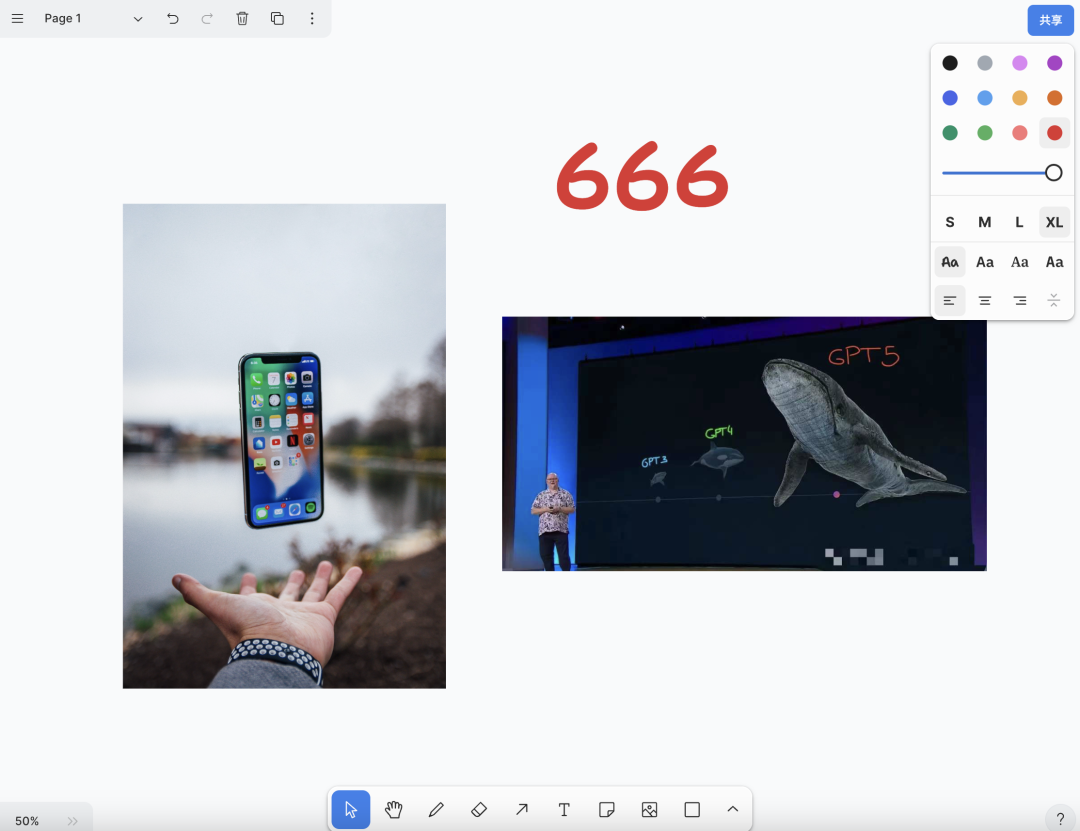Viewport: 1080px width, 831px height.
Task: Set text size to M
Action: point(985,222)
